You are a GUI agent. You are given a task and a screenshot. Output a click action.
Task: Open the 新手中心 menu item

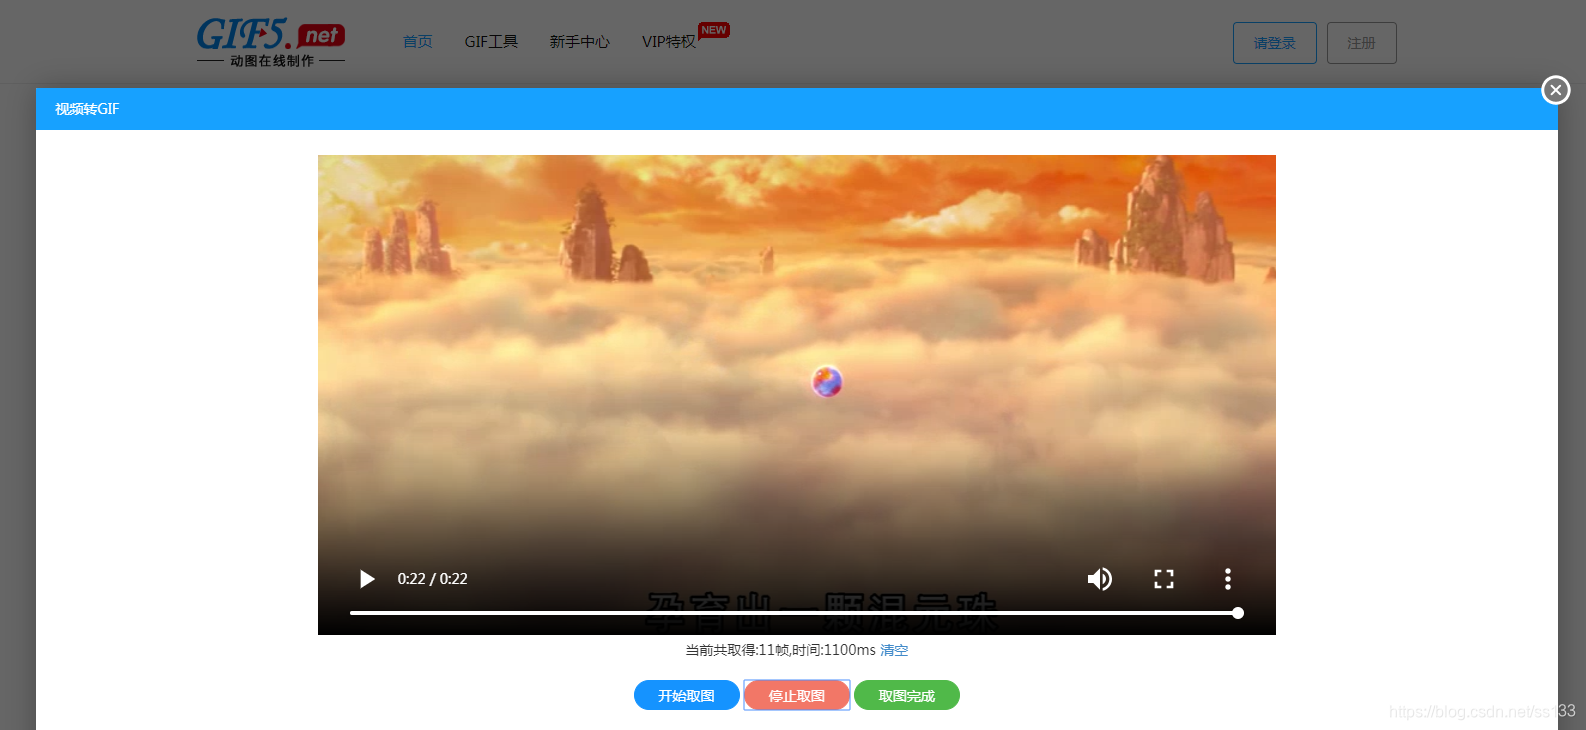tap(579, 42)
